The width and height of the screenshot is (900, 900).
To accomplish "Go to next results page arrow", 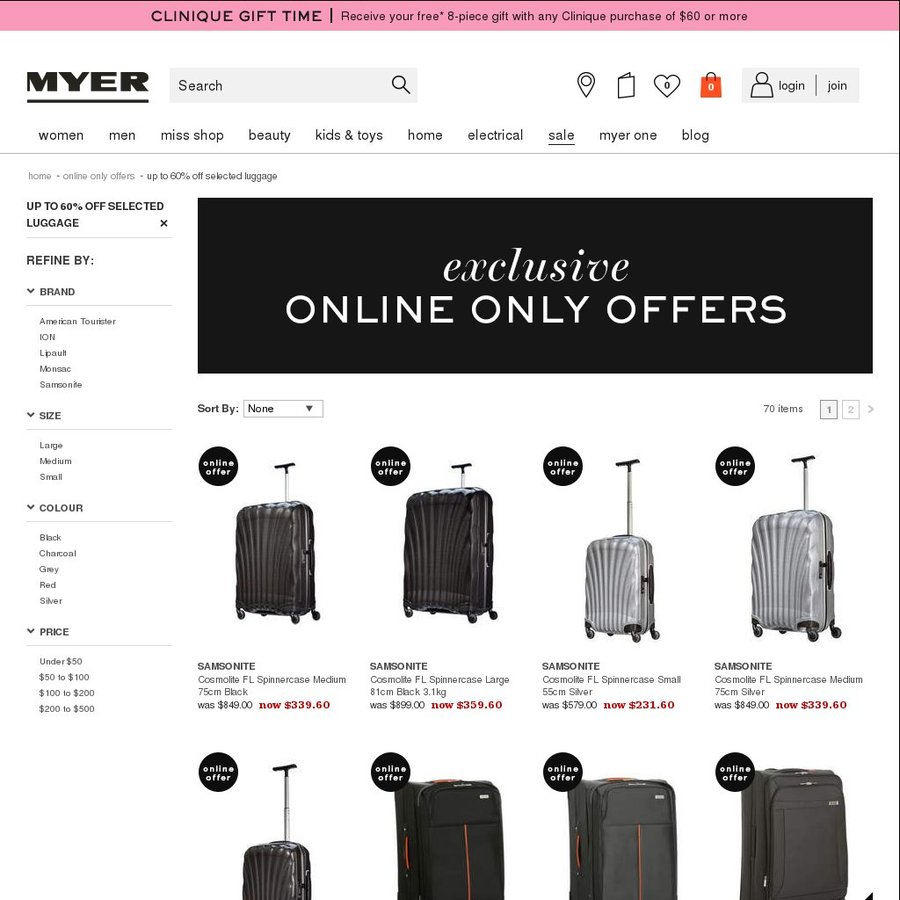I will [871, 409].
